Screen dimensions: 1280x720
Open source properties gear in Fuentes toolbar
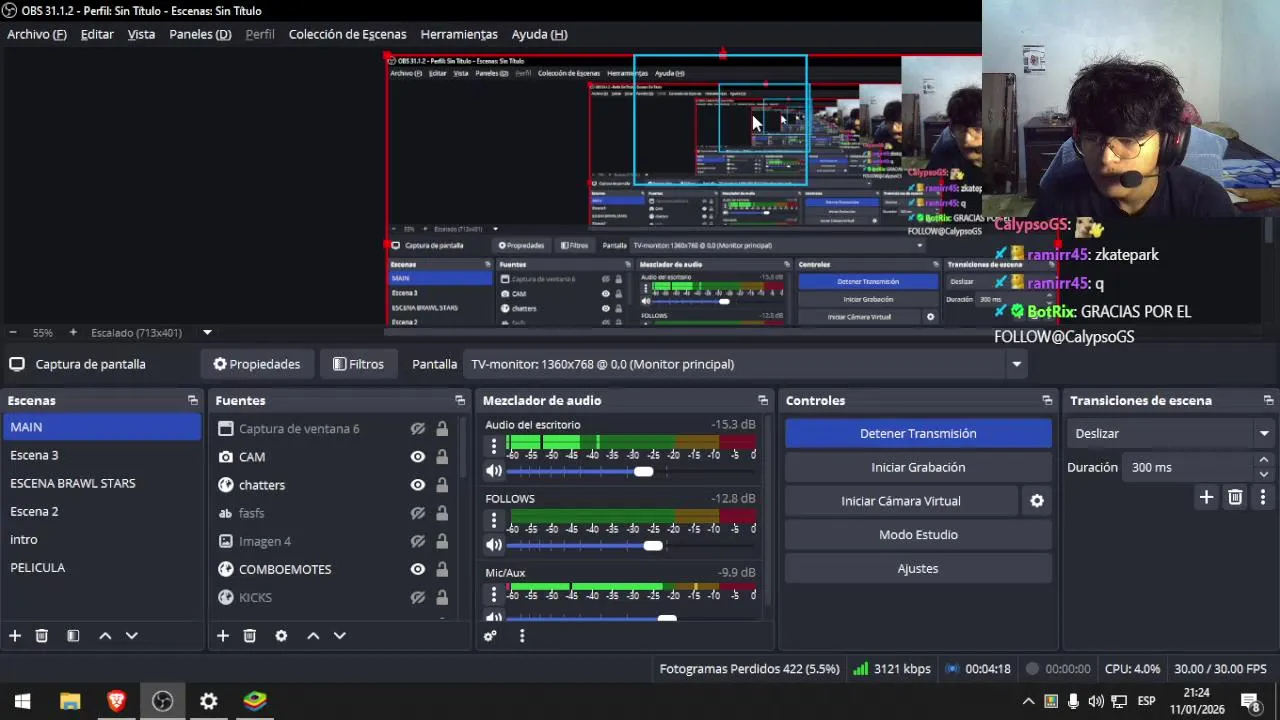[281, 636]
